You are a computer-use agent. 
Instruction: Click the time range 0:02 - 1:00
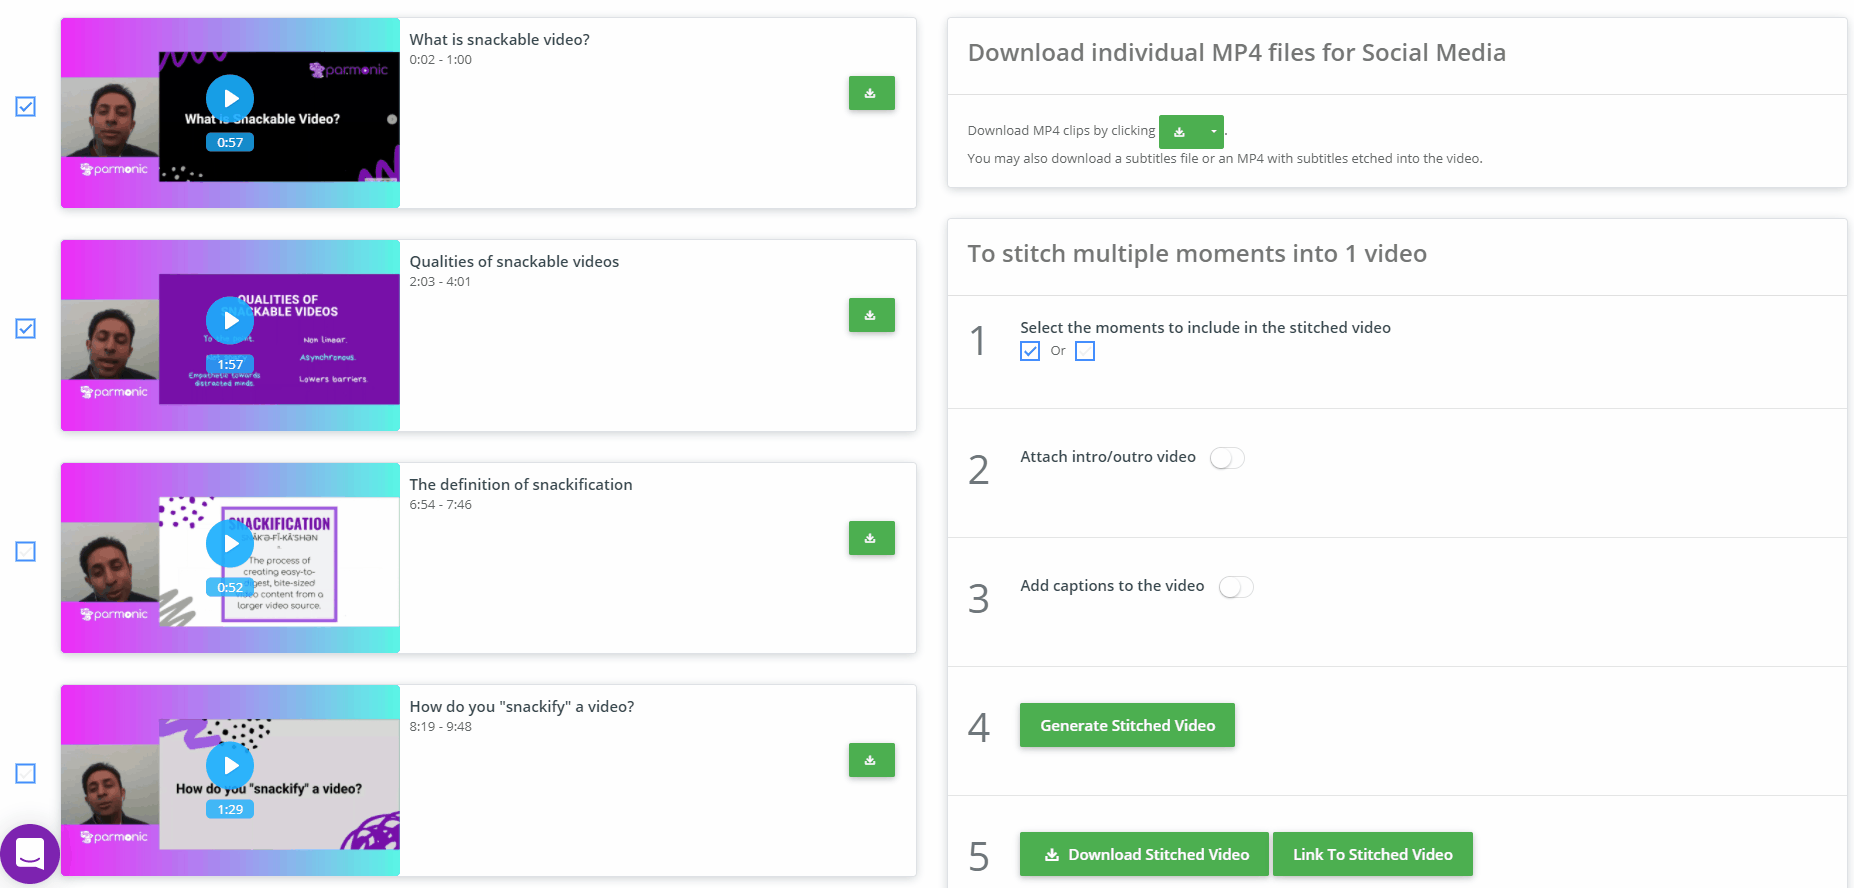[x=440, y=60]
